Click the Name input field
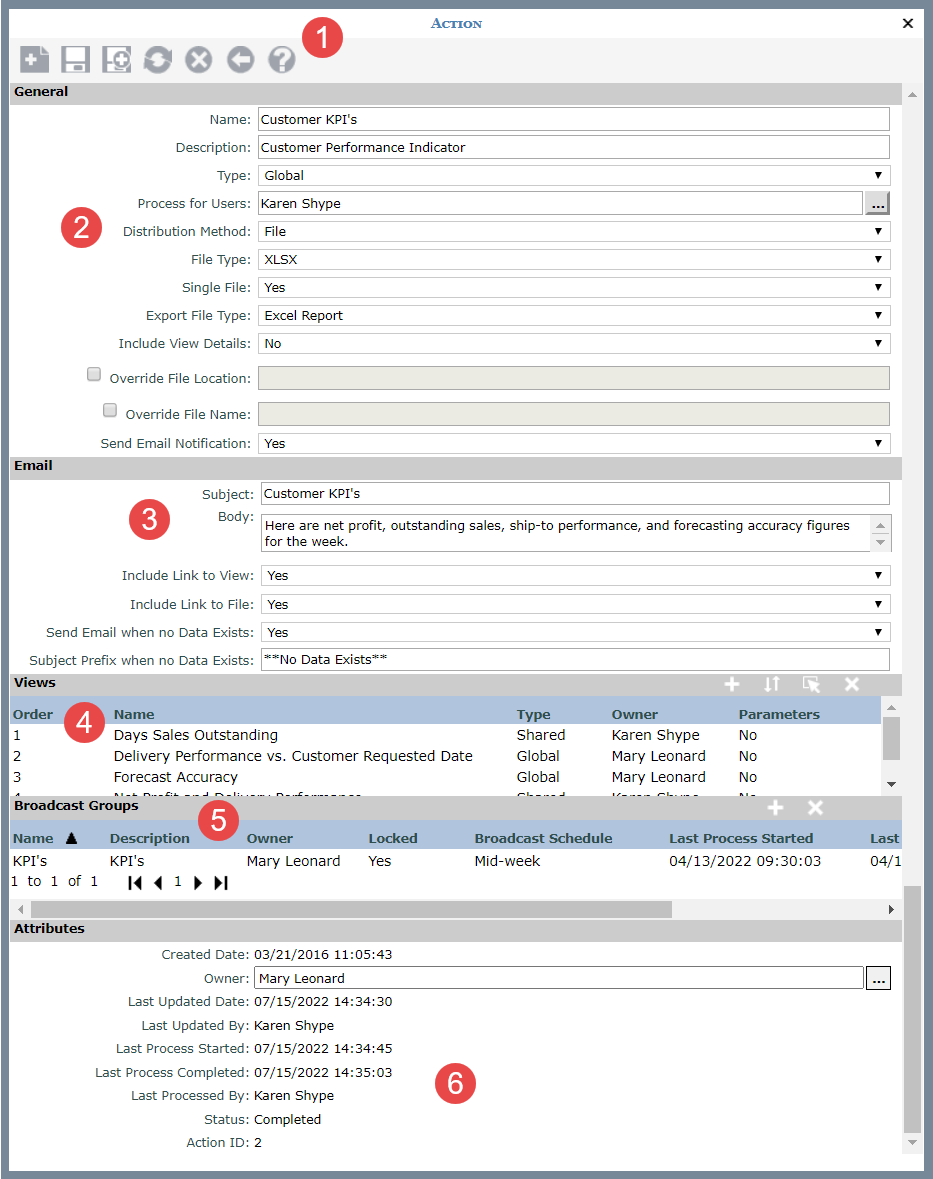The width and height of the screenshot is (933, 1179). point(574,120)
